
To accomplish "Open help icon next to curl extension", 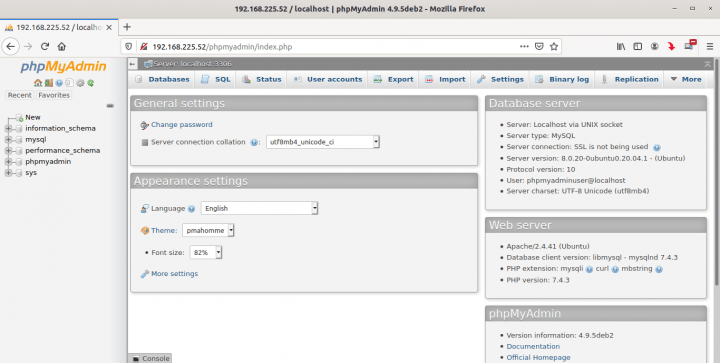I will coord(615,269).
